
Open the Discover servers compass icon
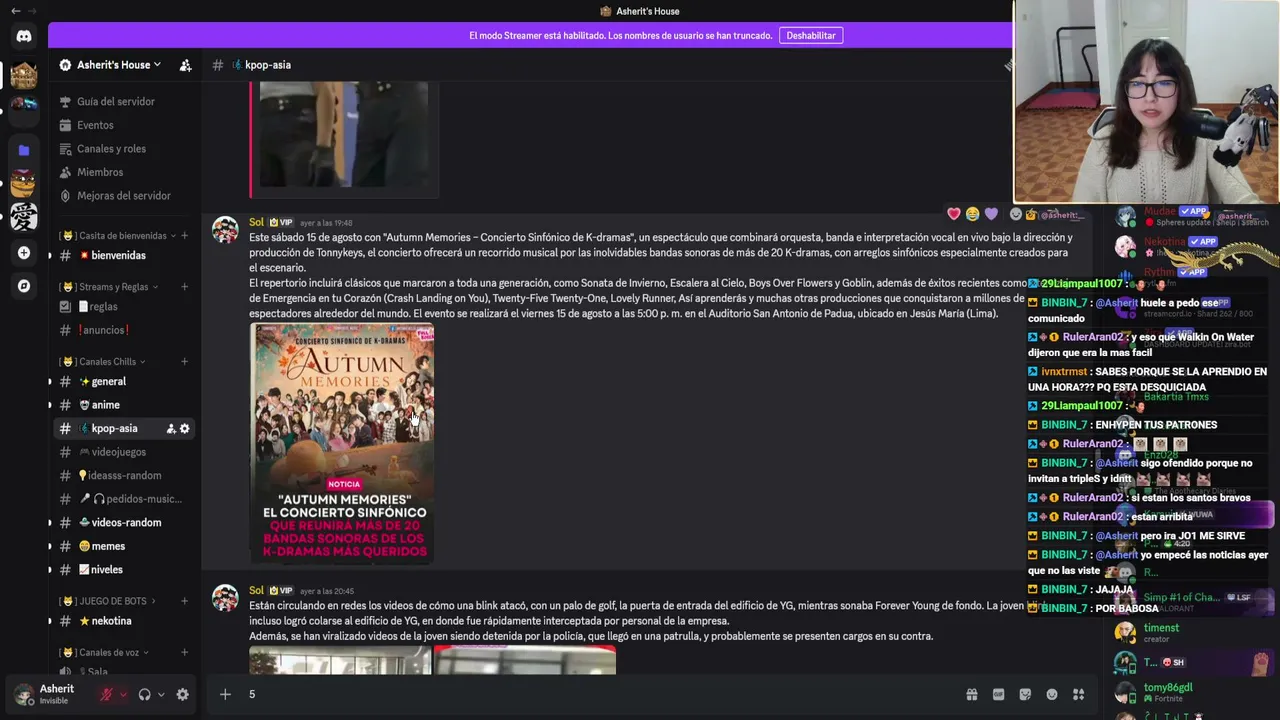click(x=24, y=286)
